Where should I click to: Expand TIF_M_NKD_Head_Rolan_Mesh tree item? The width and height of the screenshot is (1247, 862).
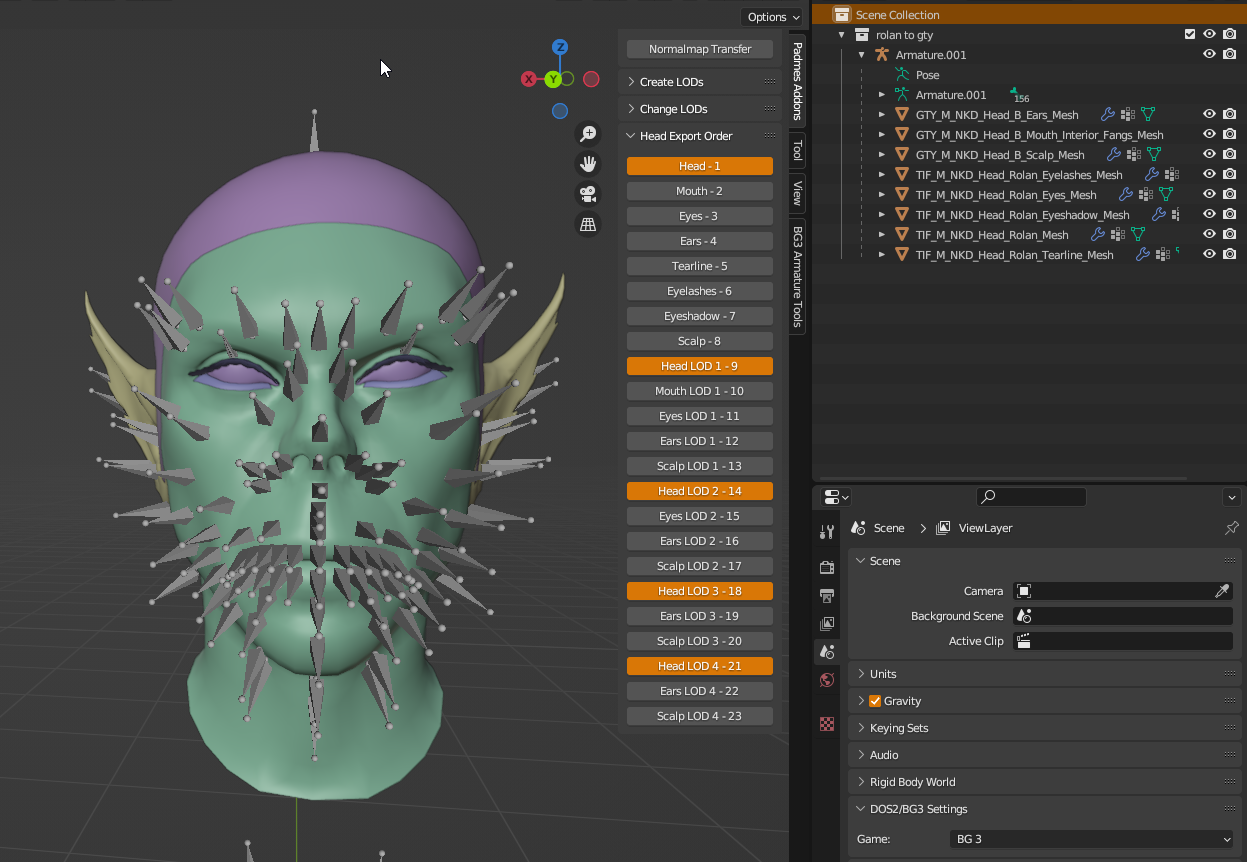click(882, 235)
